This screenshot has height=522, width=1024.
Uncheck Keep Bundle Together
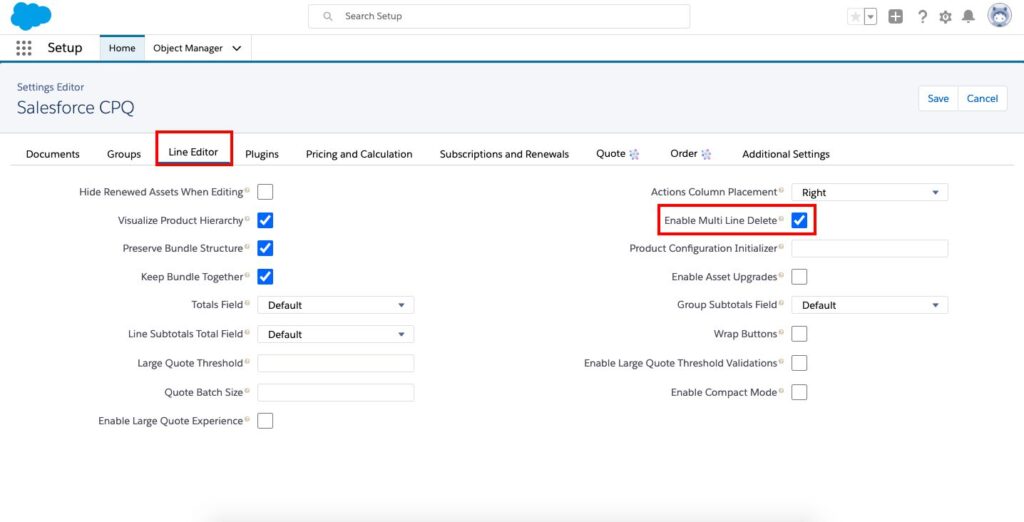coord(265,276)
